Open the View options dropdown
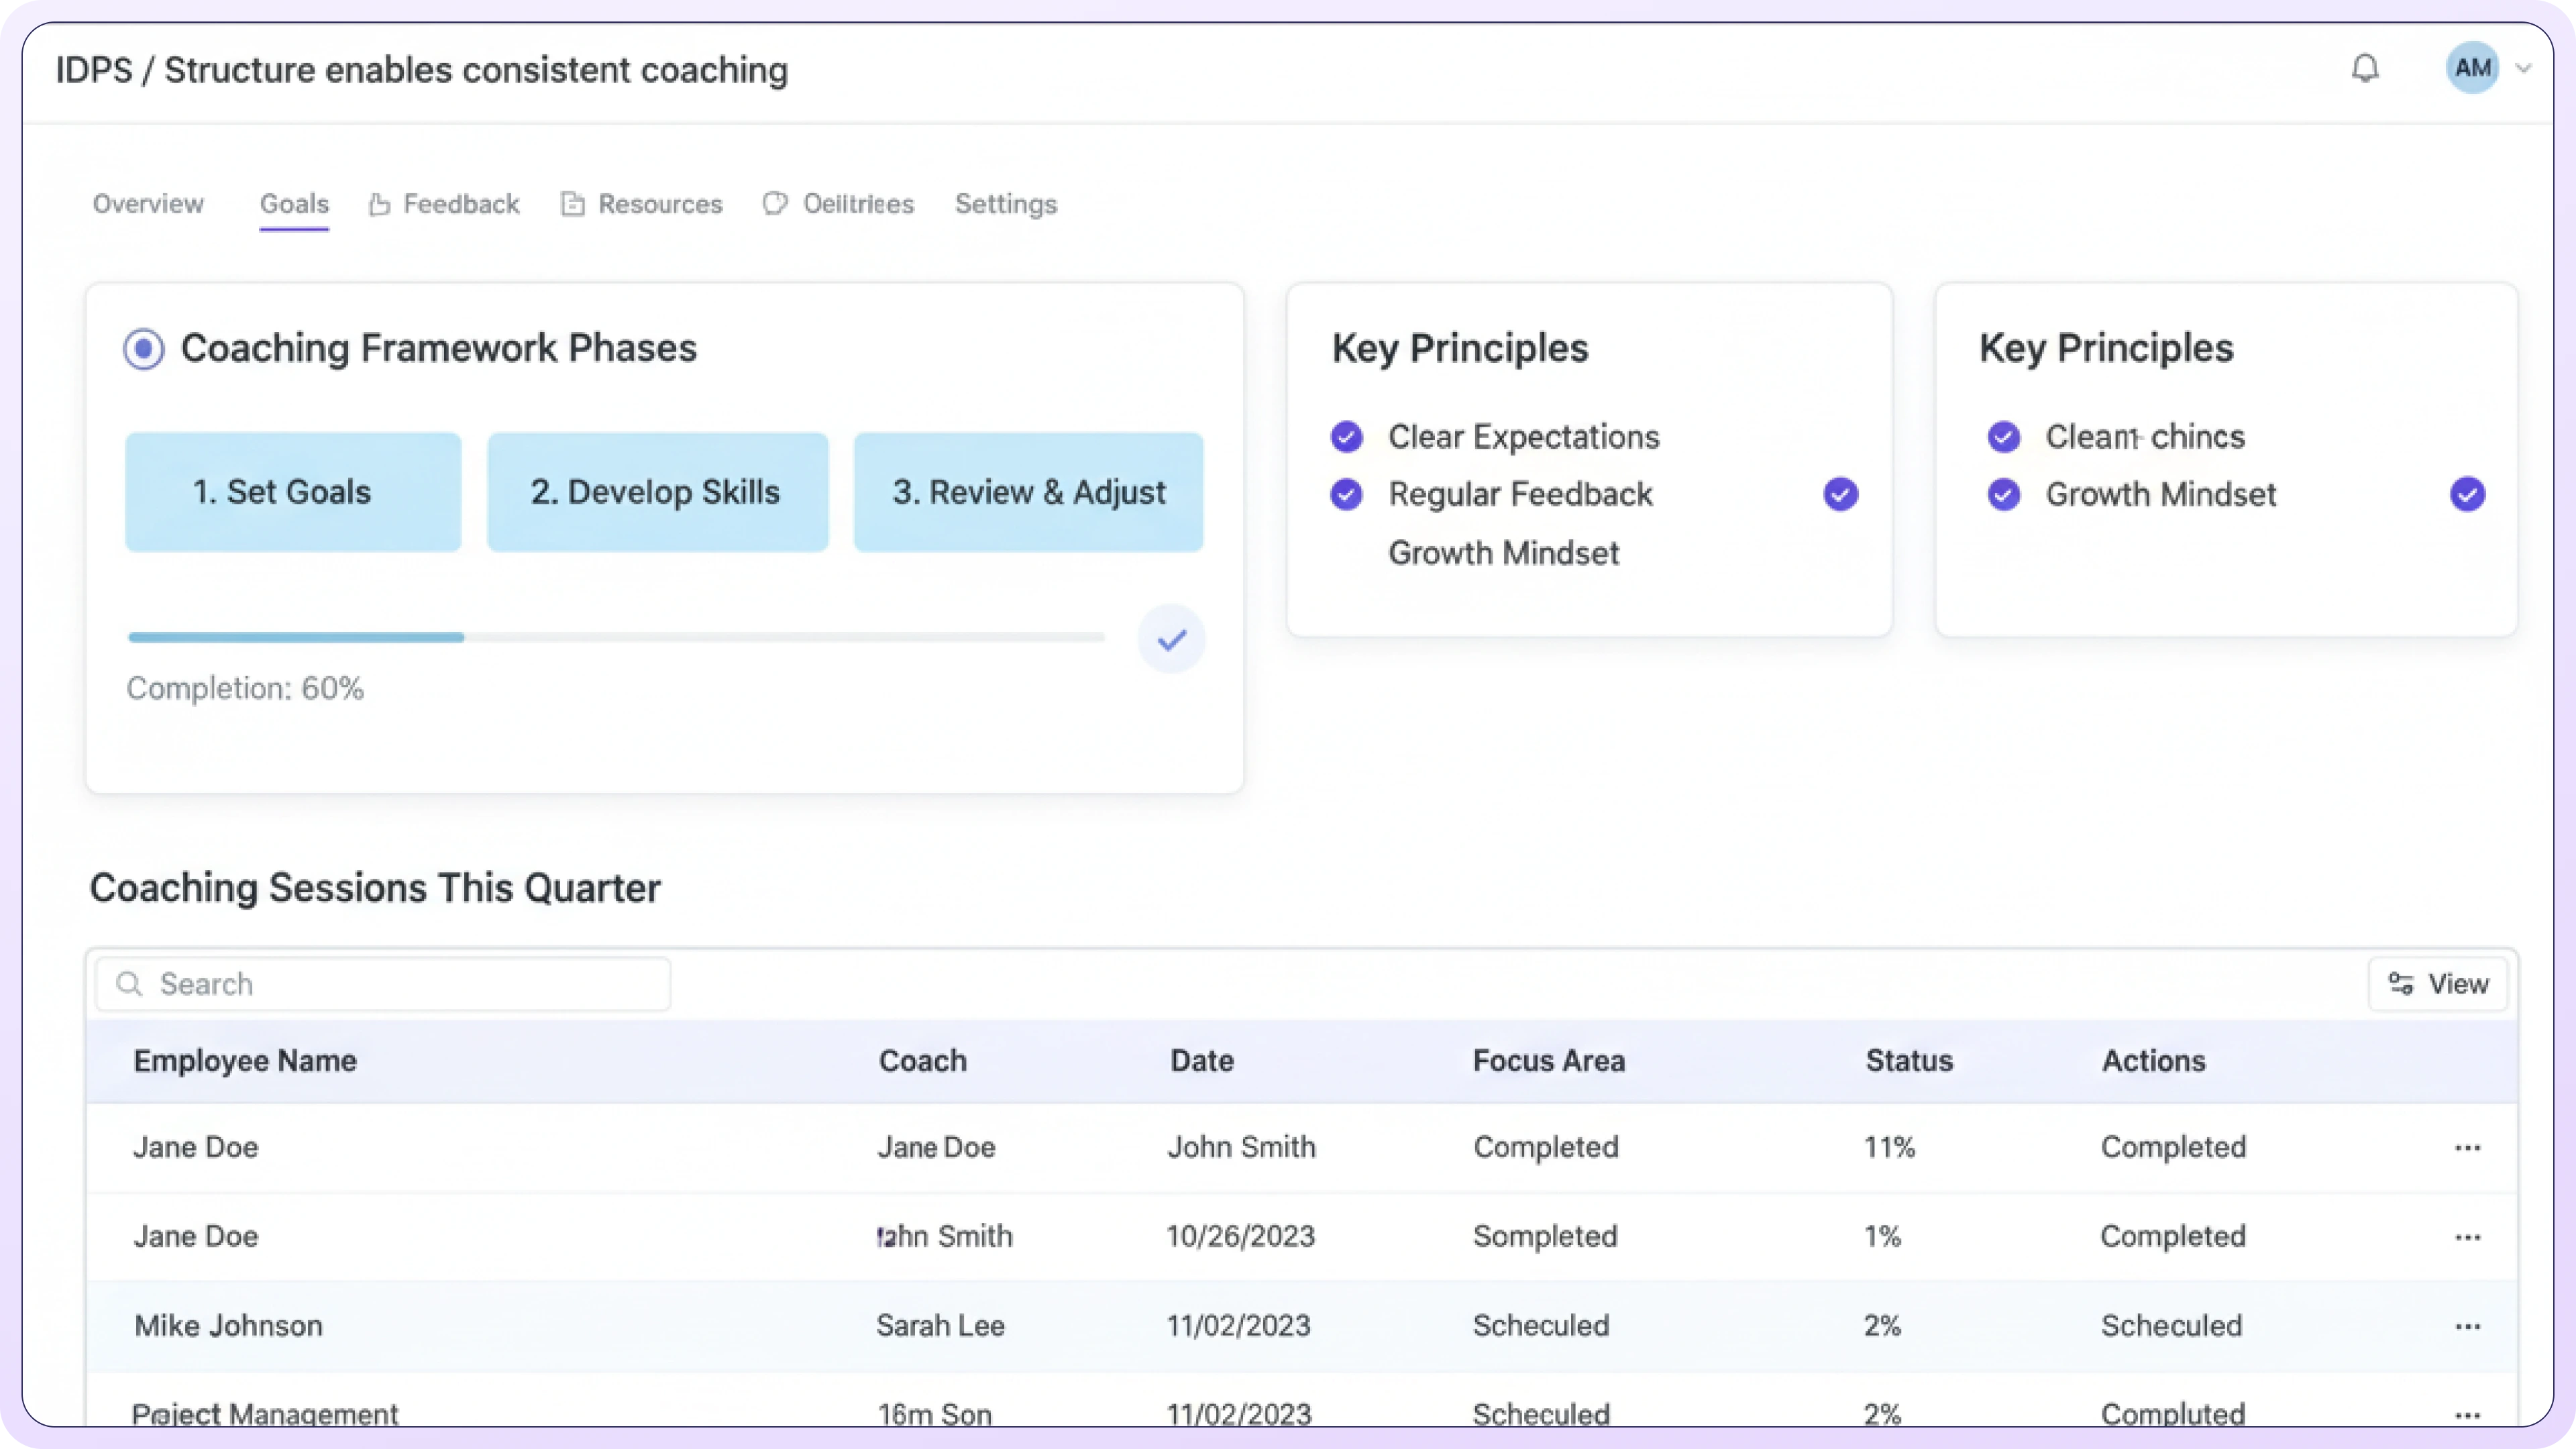 (x=2438, y=984)
